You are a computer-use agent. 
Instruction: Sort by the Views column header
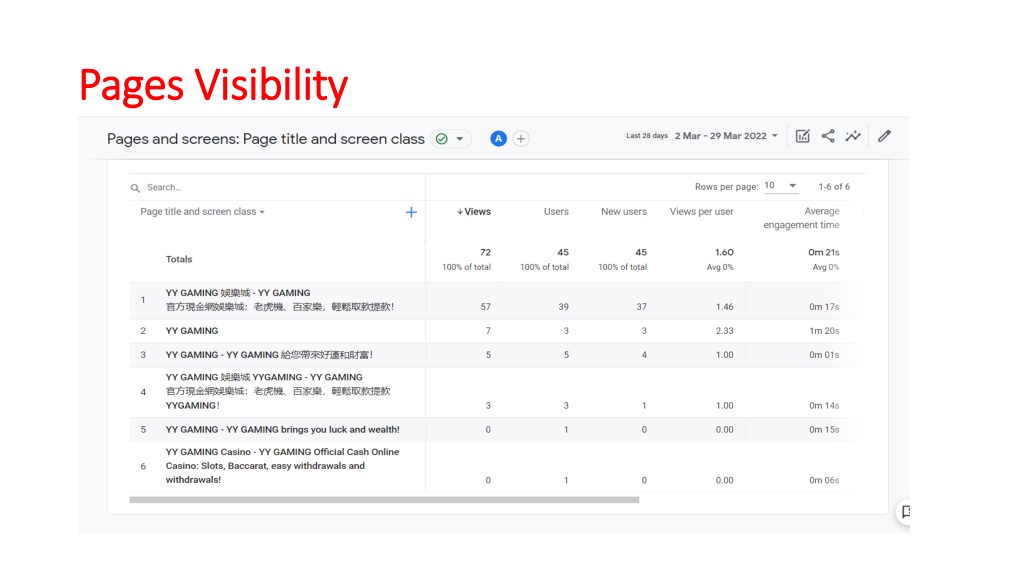tap(473, 212)
